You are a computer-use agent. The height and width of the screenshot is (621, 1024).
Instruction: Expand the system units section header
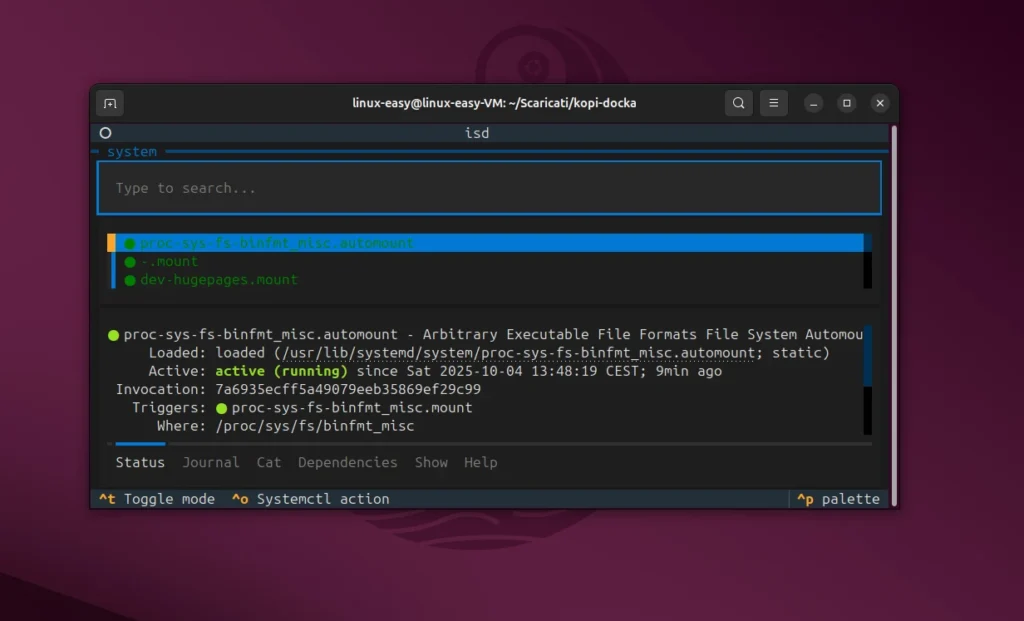click(x=132, y=151)
